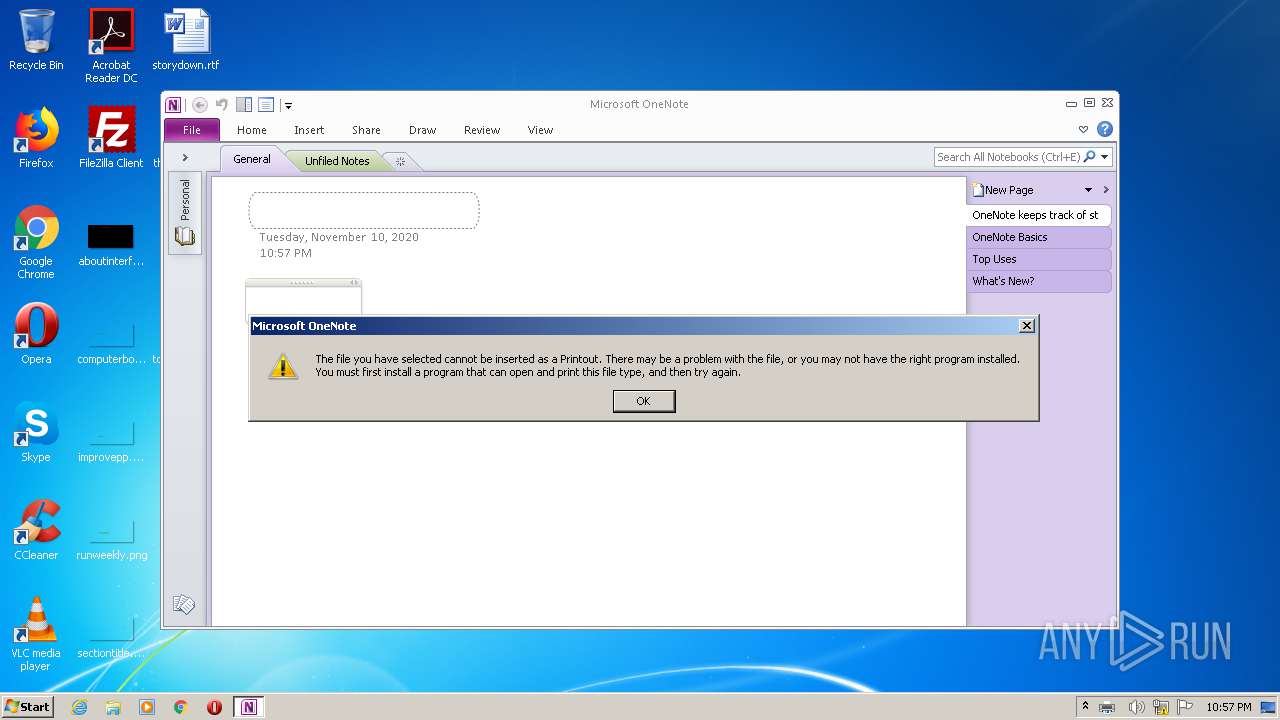Image resolution: width=1280 pixels, height=720 pixels.
Task: Open the Recycle Bin desktop icon
Action: pyautogui.click(x=36, y=41)
